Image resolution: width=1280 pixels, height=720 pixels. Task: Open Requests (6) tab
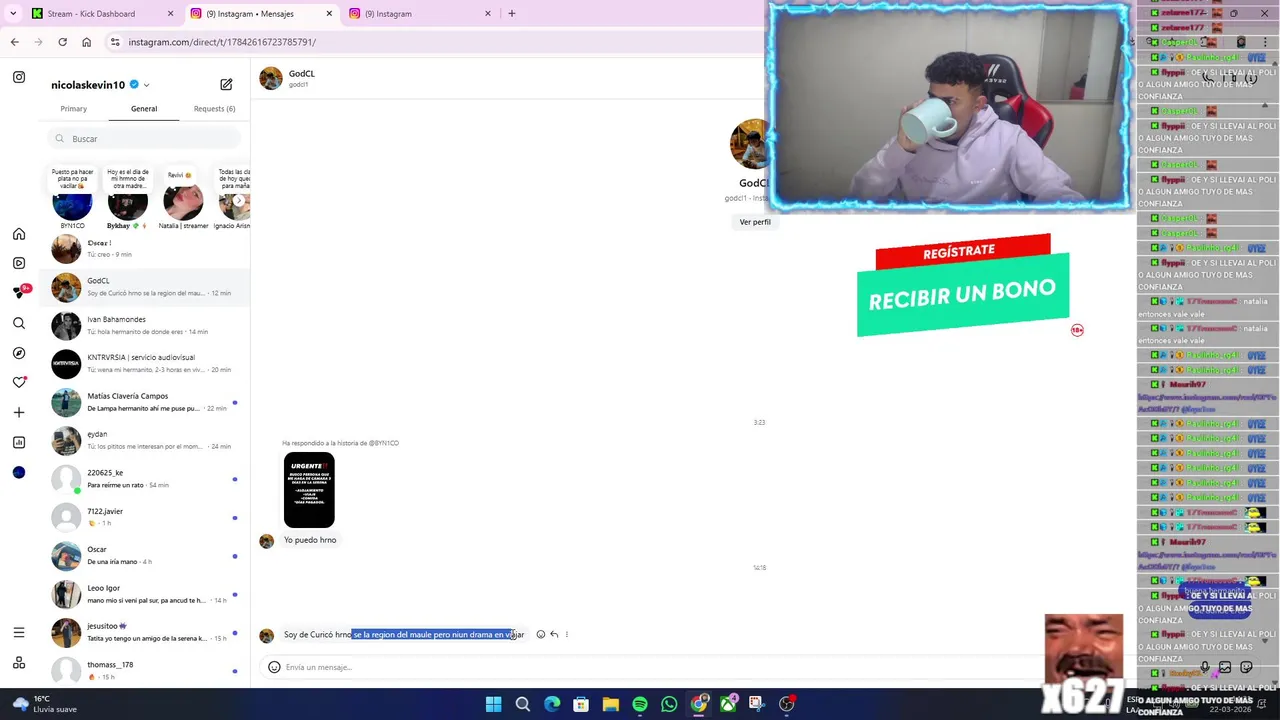click(x=214, y=108)
